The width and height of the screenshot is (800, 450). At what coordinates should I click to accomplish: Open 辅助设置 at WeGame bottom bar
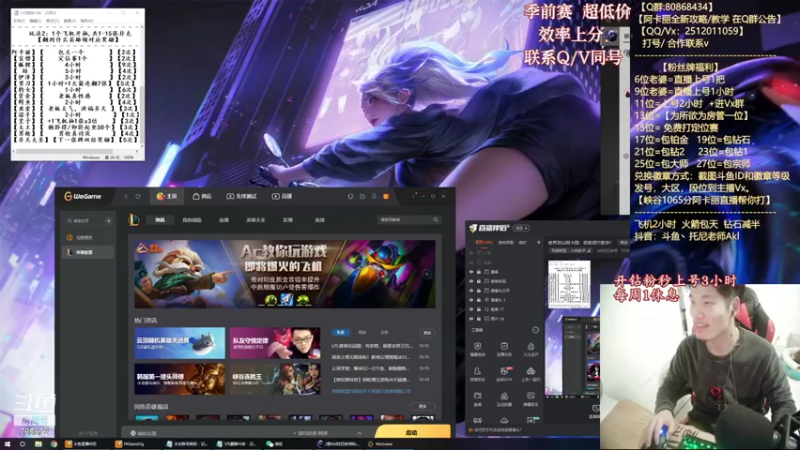[x=143, y=433]
